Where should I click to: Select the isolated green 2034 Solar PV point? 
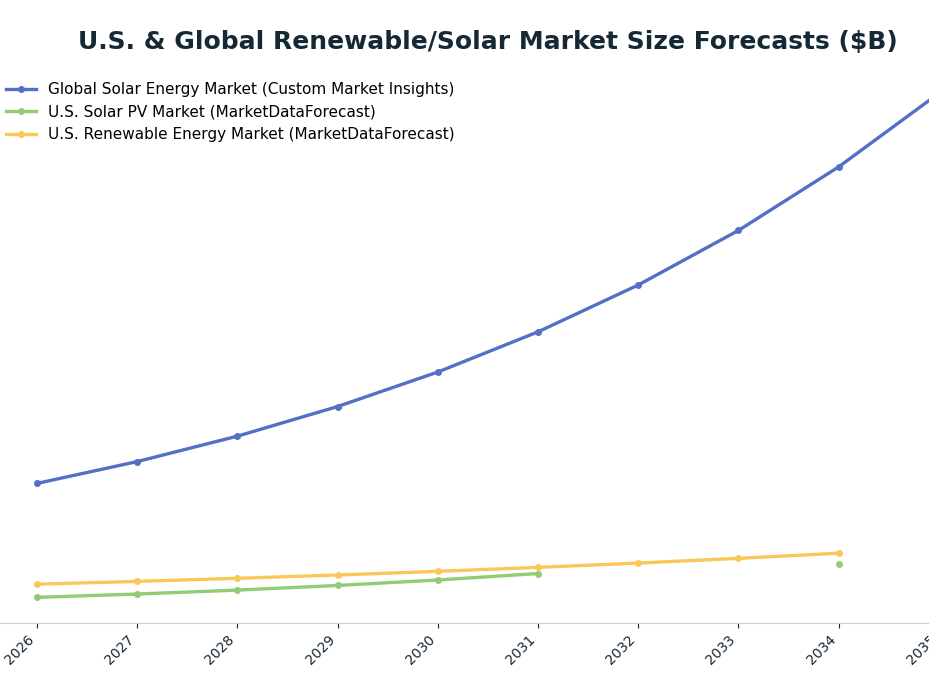point(840,565)
